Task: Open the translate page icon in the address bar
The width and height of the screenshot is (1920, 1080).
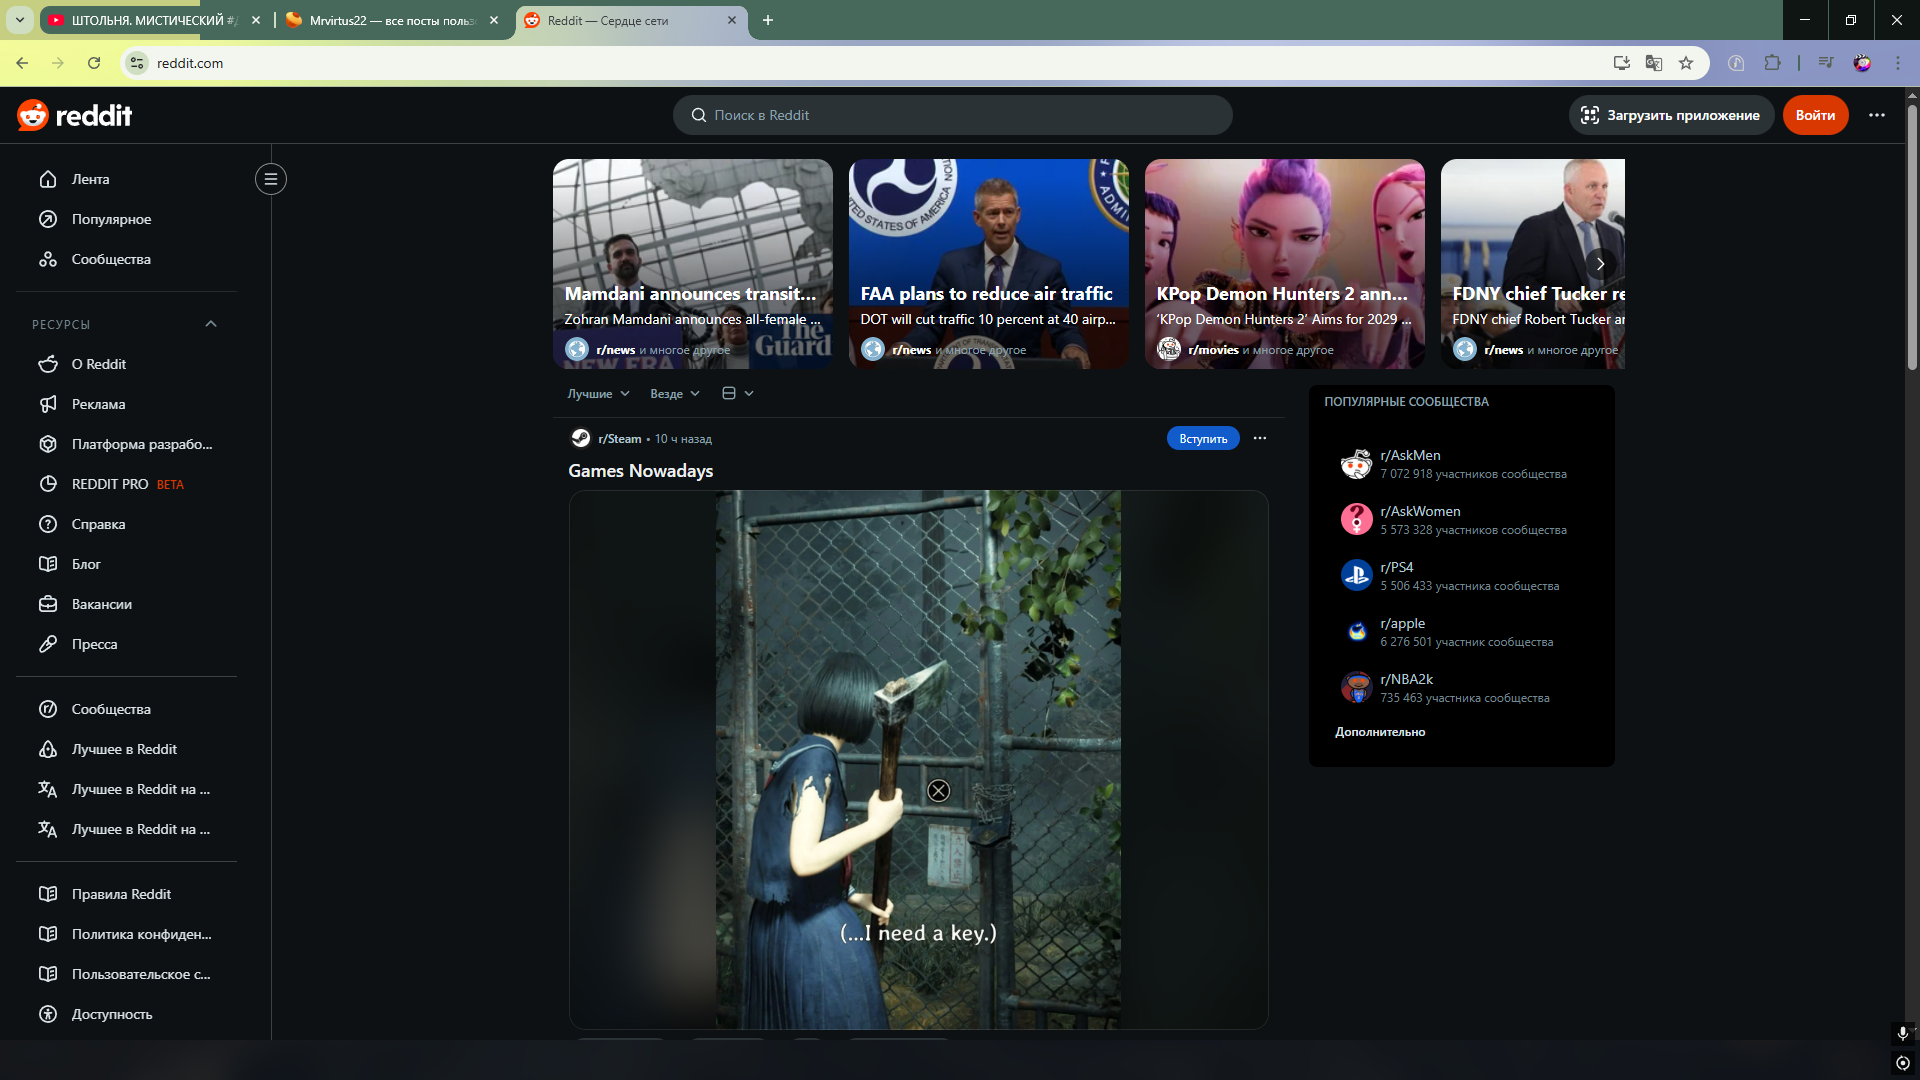Action: pyautogui.click(x=1654, y=63)
